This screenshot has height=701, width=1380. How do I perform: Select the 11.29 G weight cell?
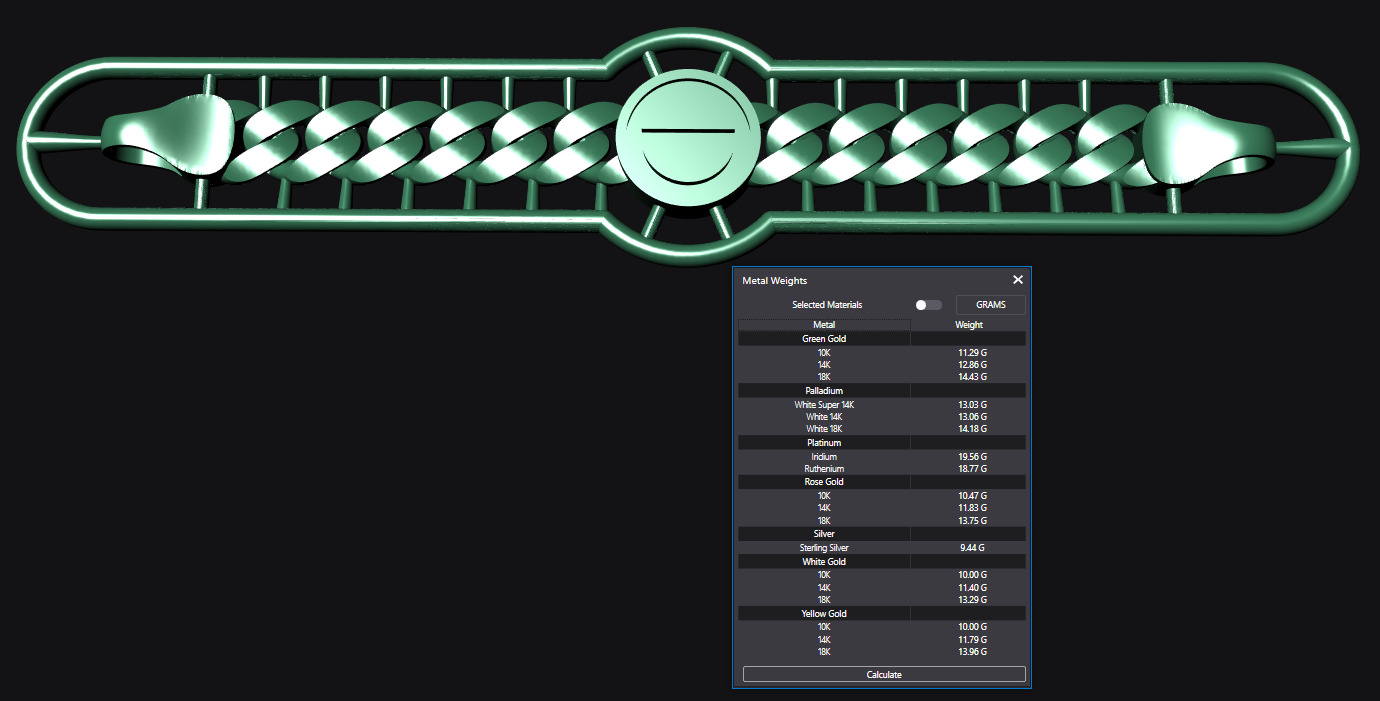(972, 353)
